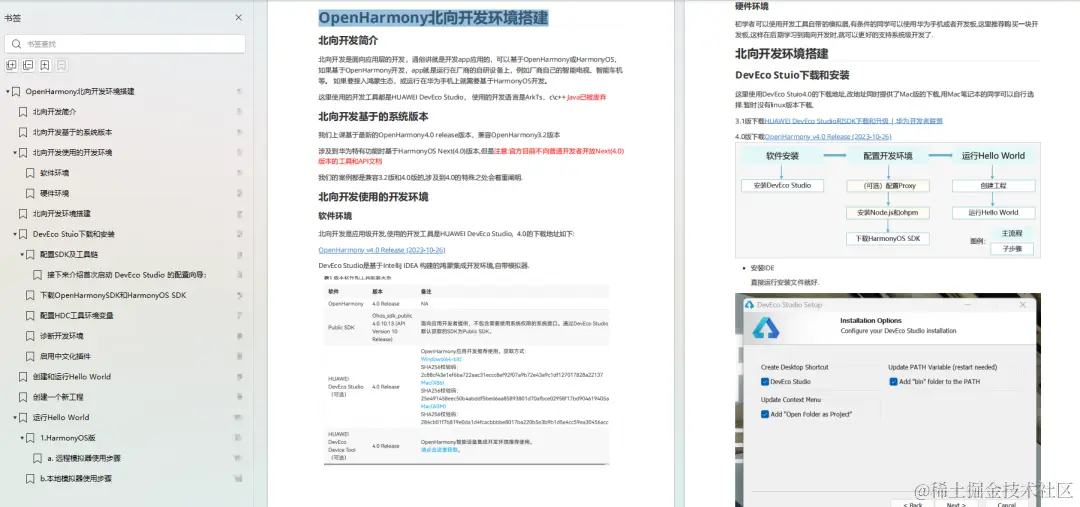
Task: Click the bookmark icon beside 创建一个新工程
Action: pos(23,397)
